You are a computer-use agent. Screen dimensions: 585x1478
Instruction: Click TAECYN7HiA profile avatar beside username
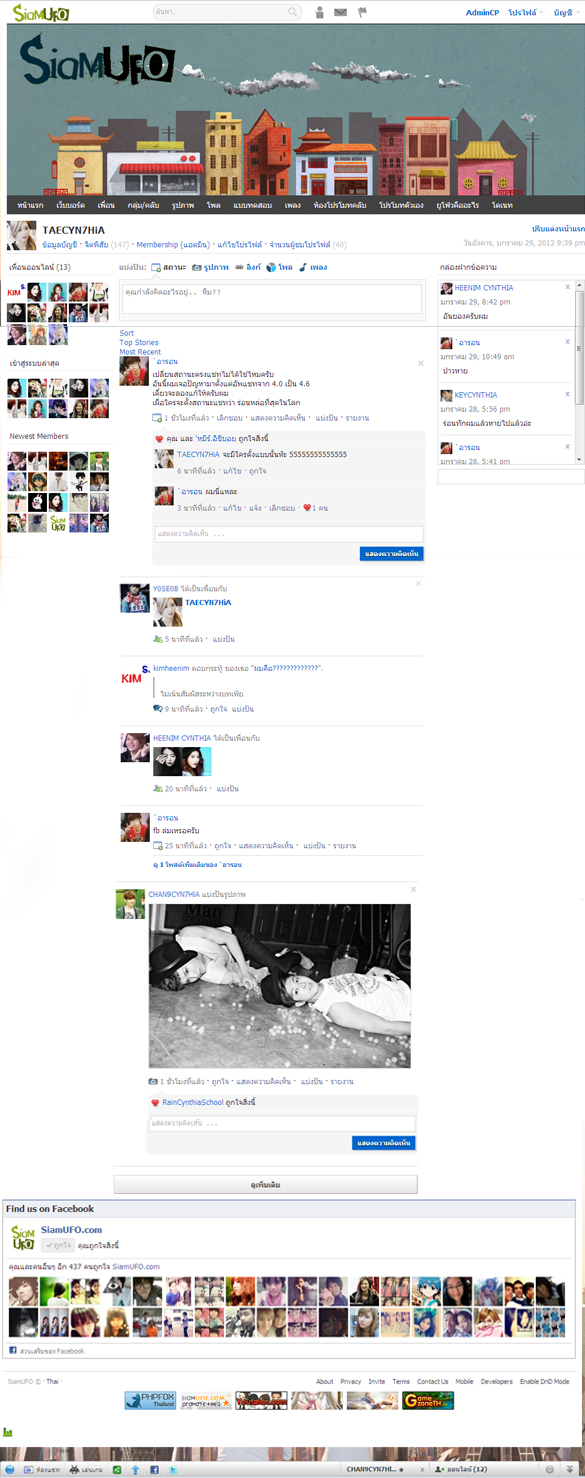click(22, 235)
